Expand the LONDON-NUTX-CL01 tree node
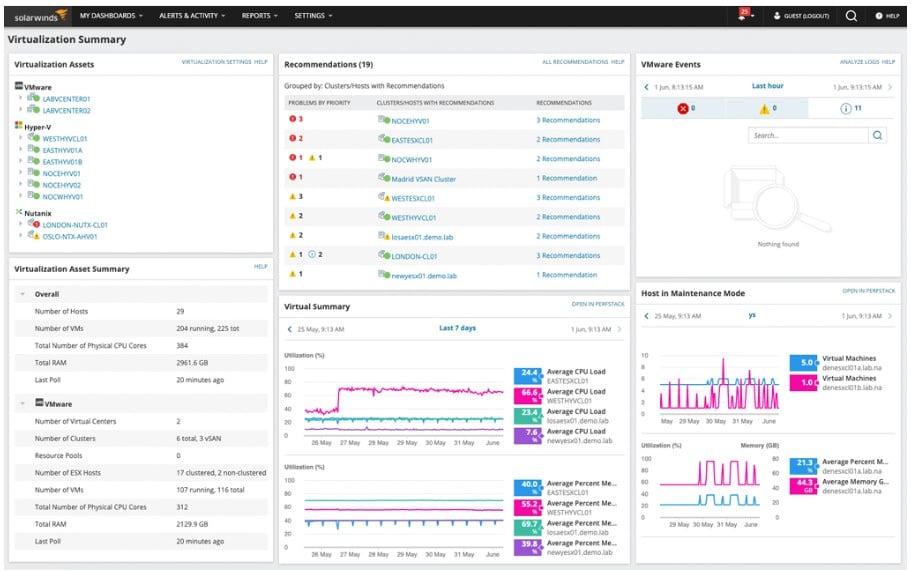 coord(20,224)
